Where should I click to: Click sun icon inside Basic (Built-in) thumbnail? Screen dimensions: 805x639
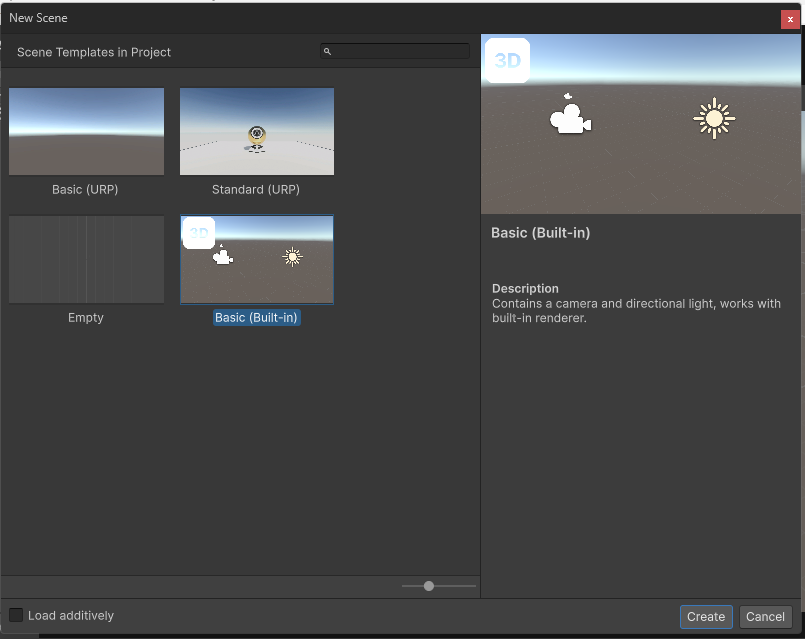(x=292, y=257)
